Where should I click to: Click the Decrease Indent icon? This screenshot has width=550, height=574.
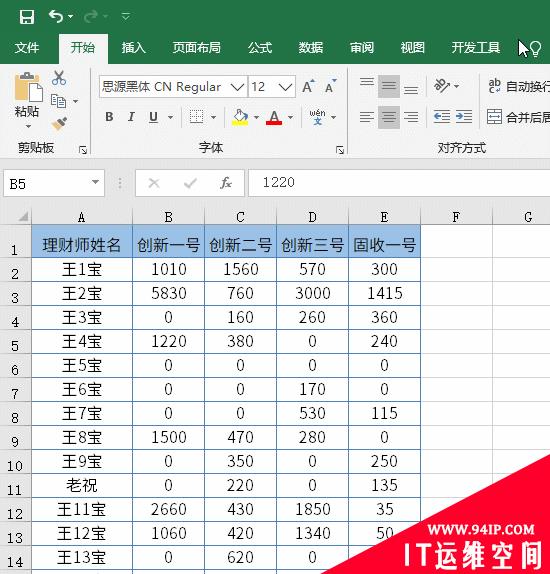point(442,117)
